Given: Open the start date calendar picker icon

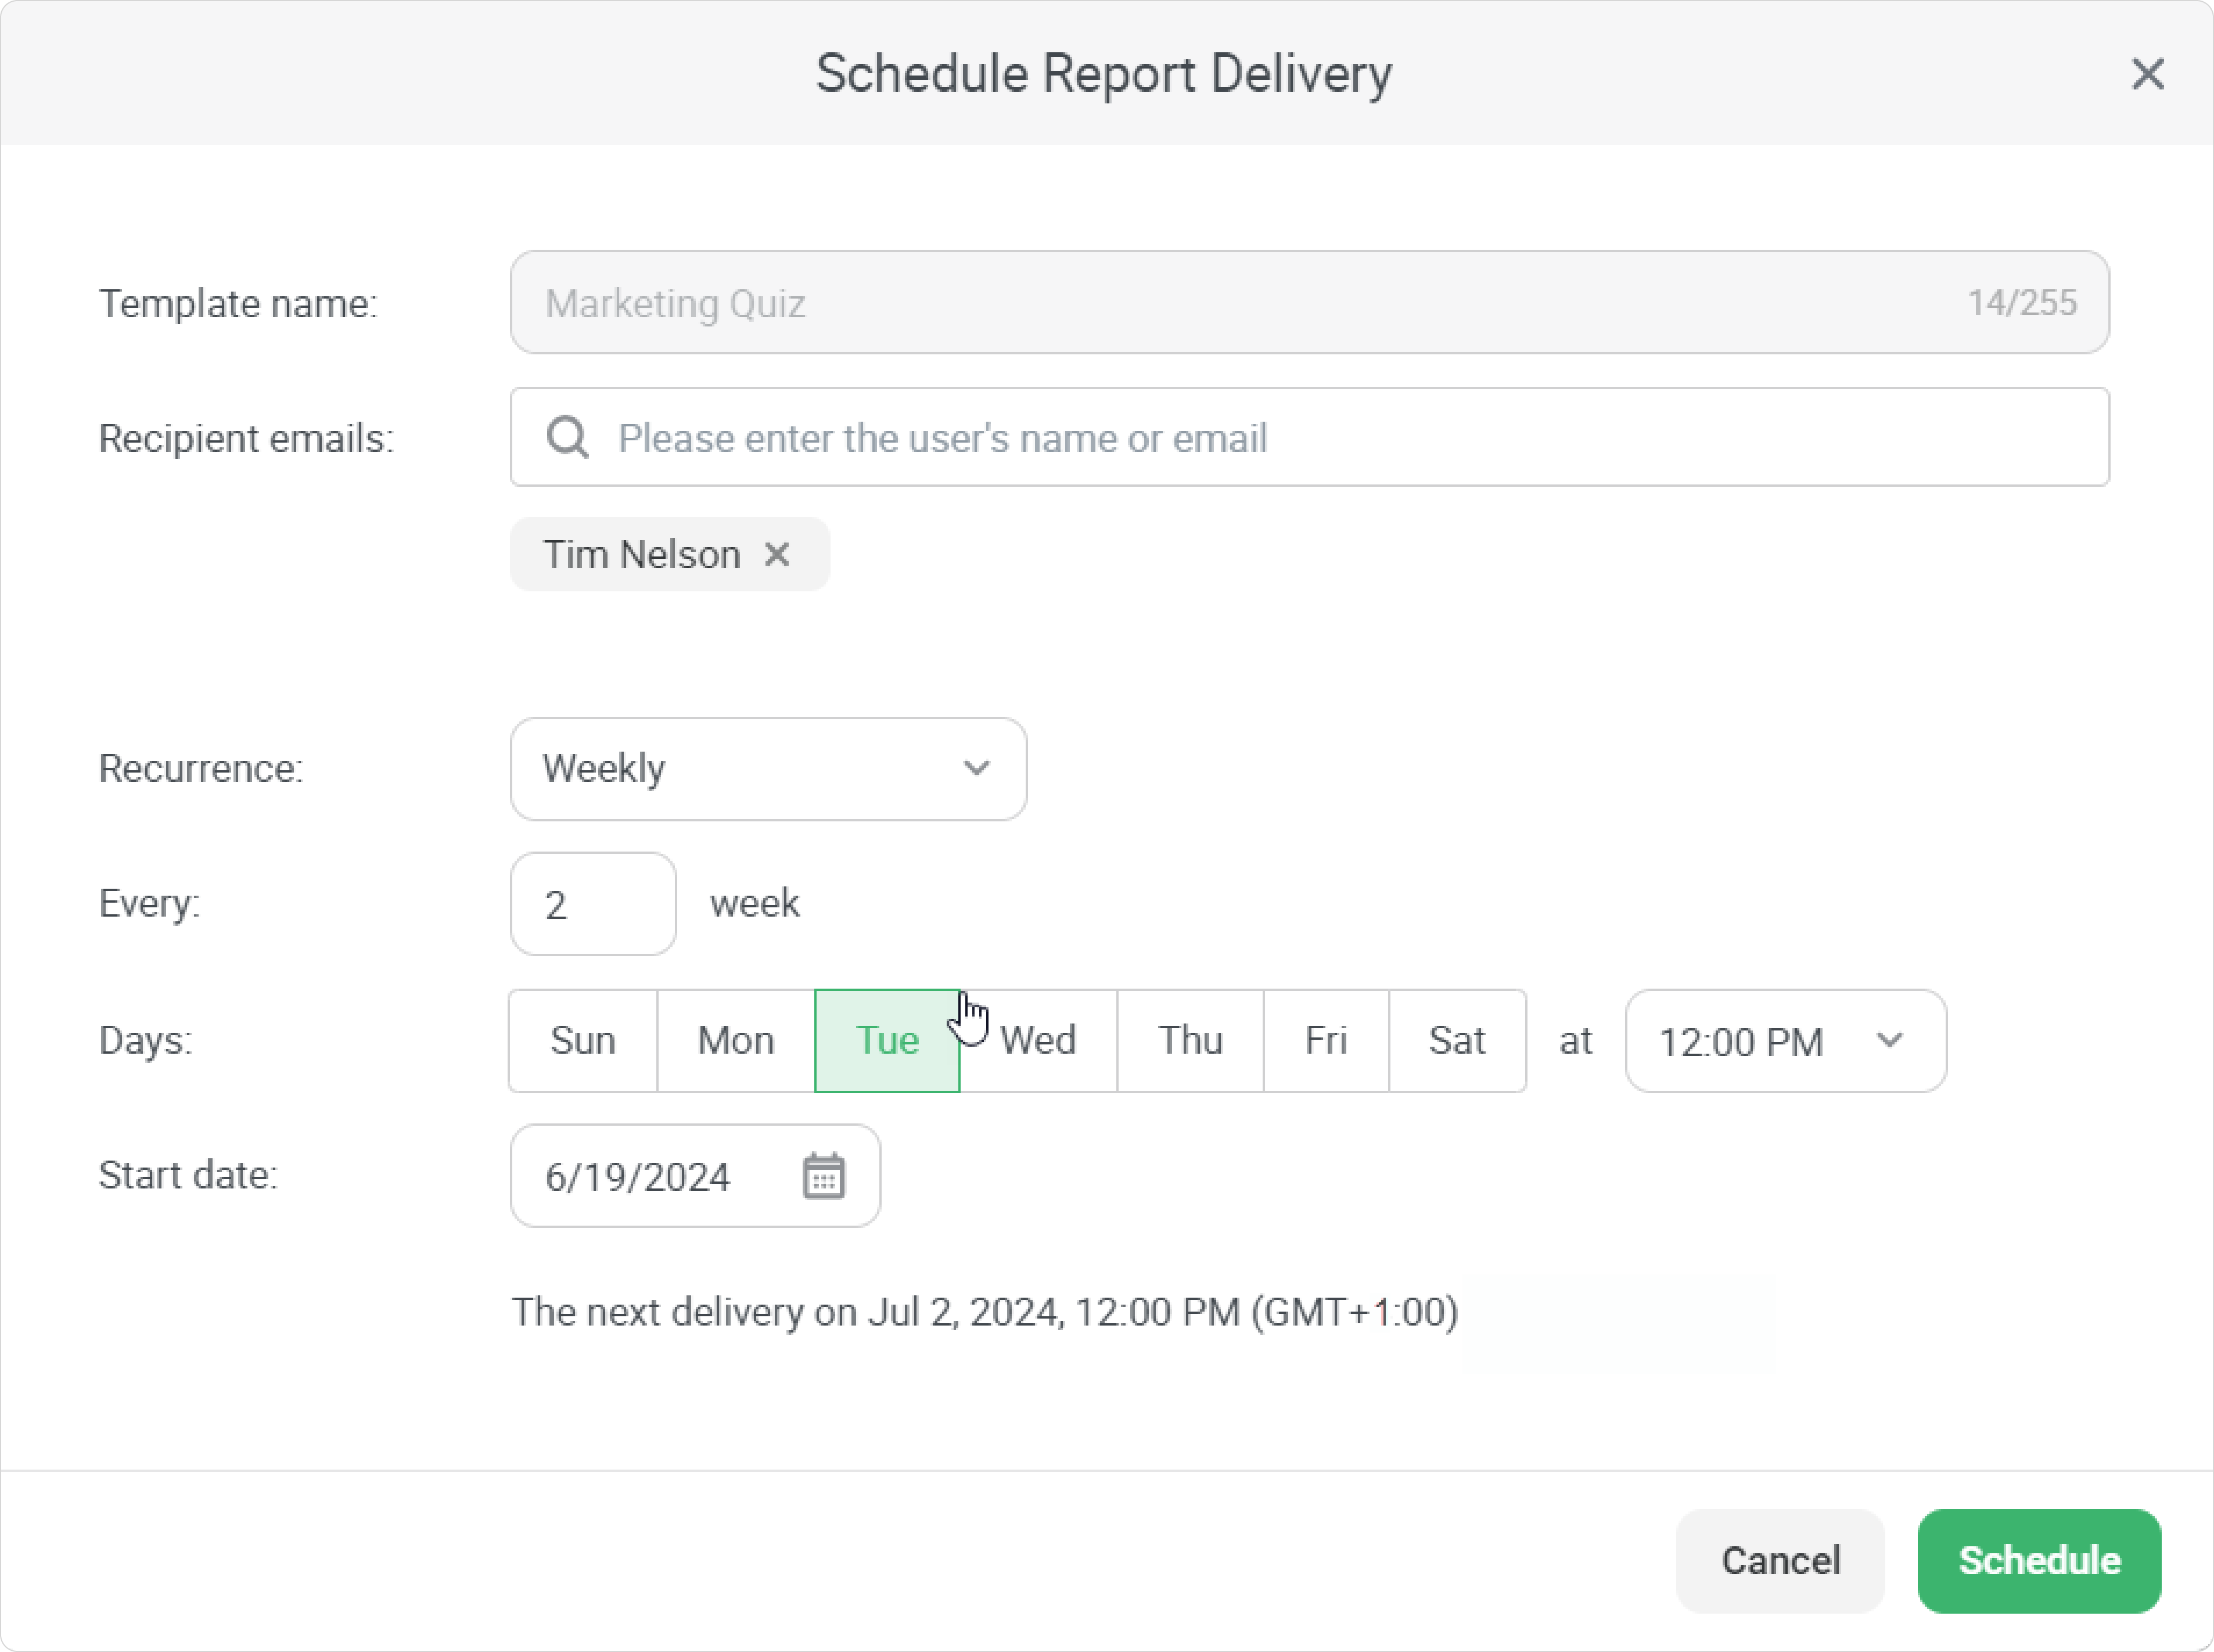Looking at the screenshot, I should point(823,1175).
